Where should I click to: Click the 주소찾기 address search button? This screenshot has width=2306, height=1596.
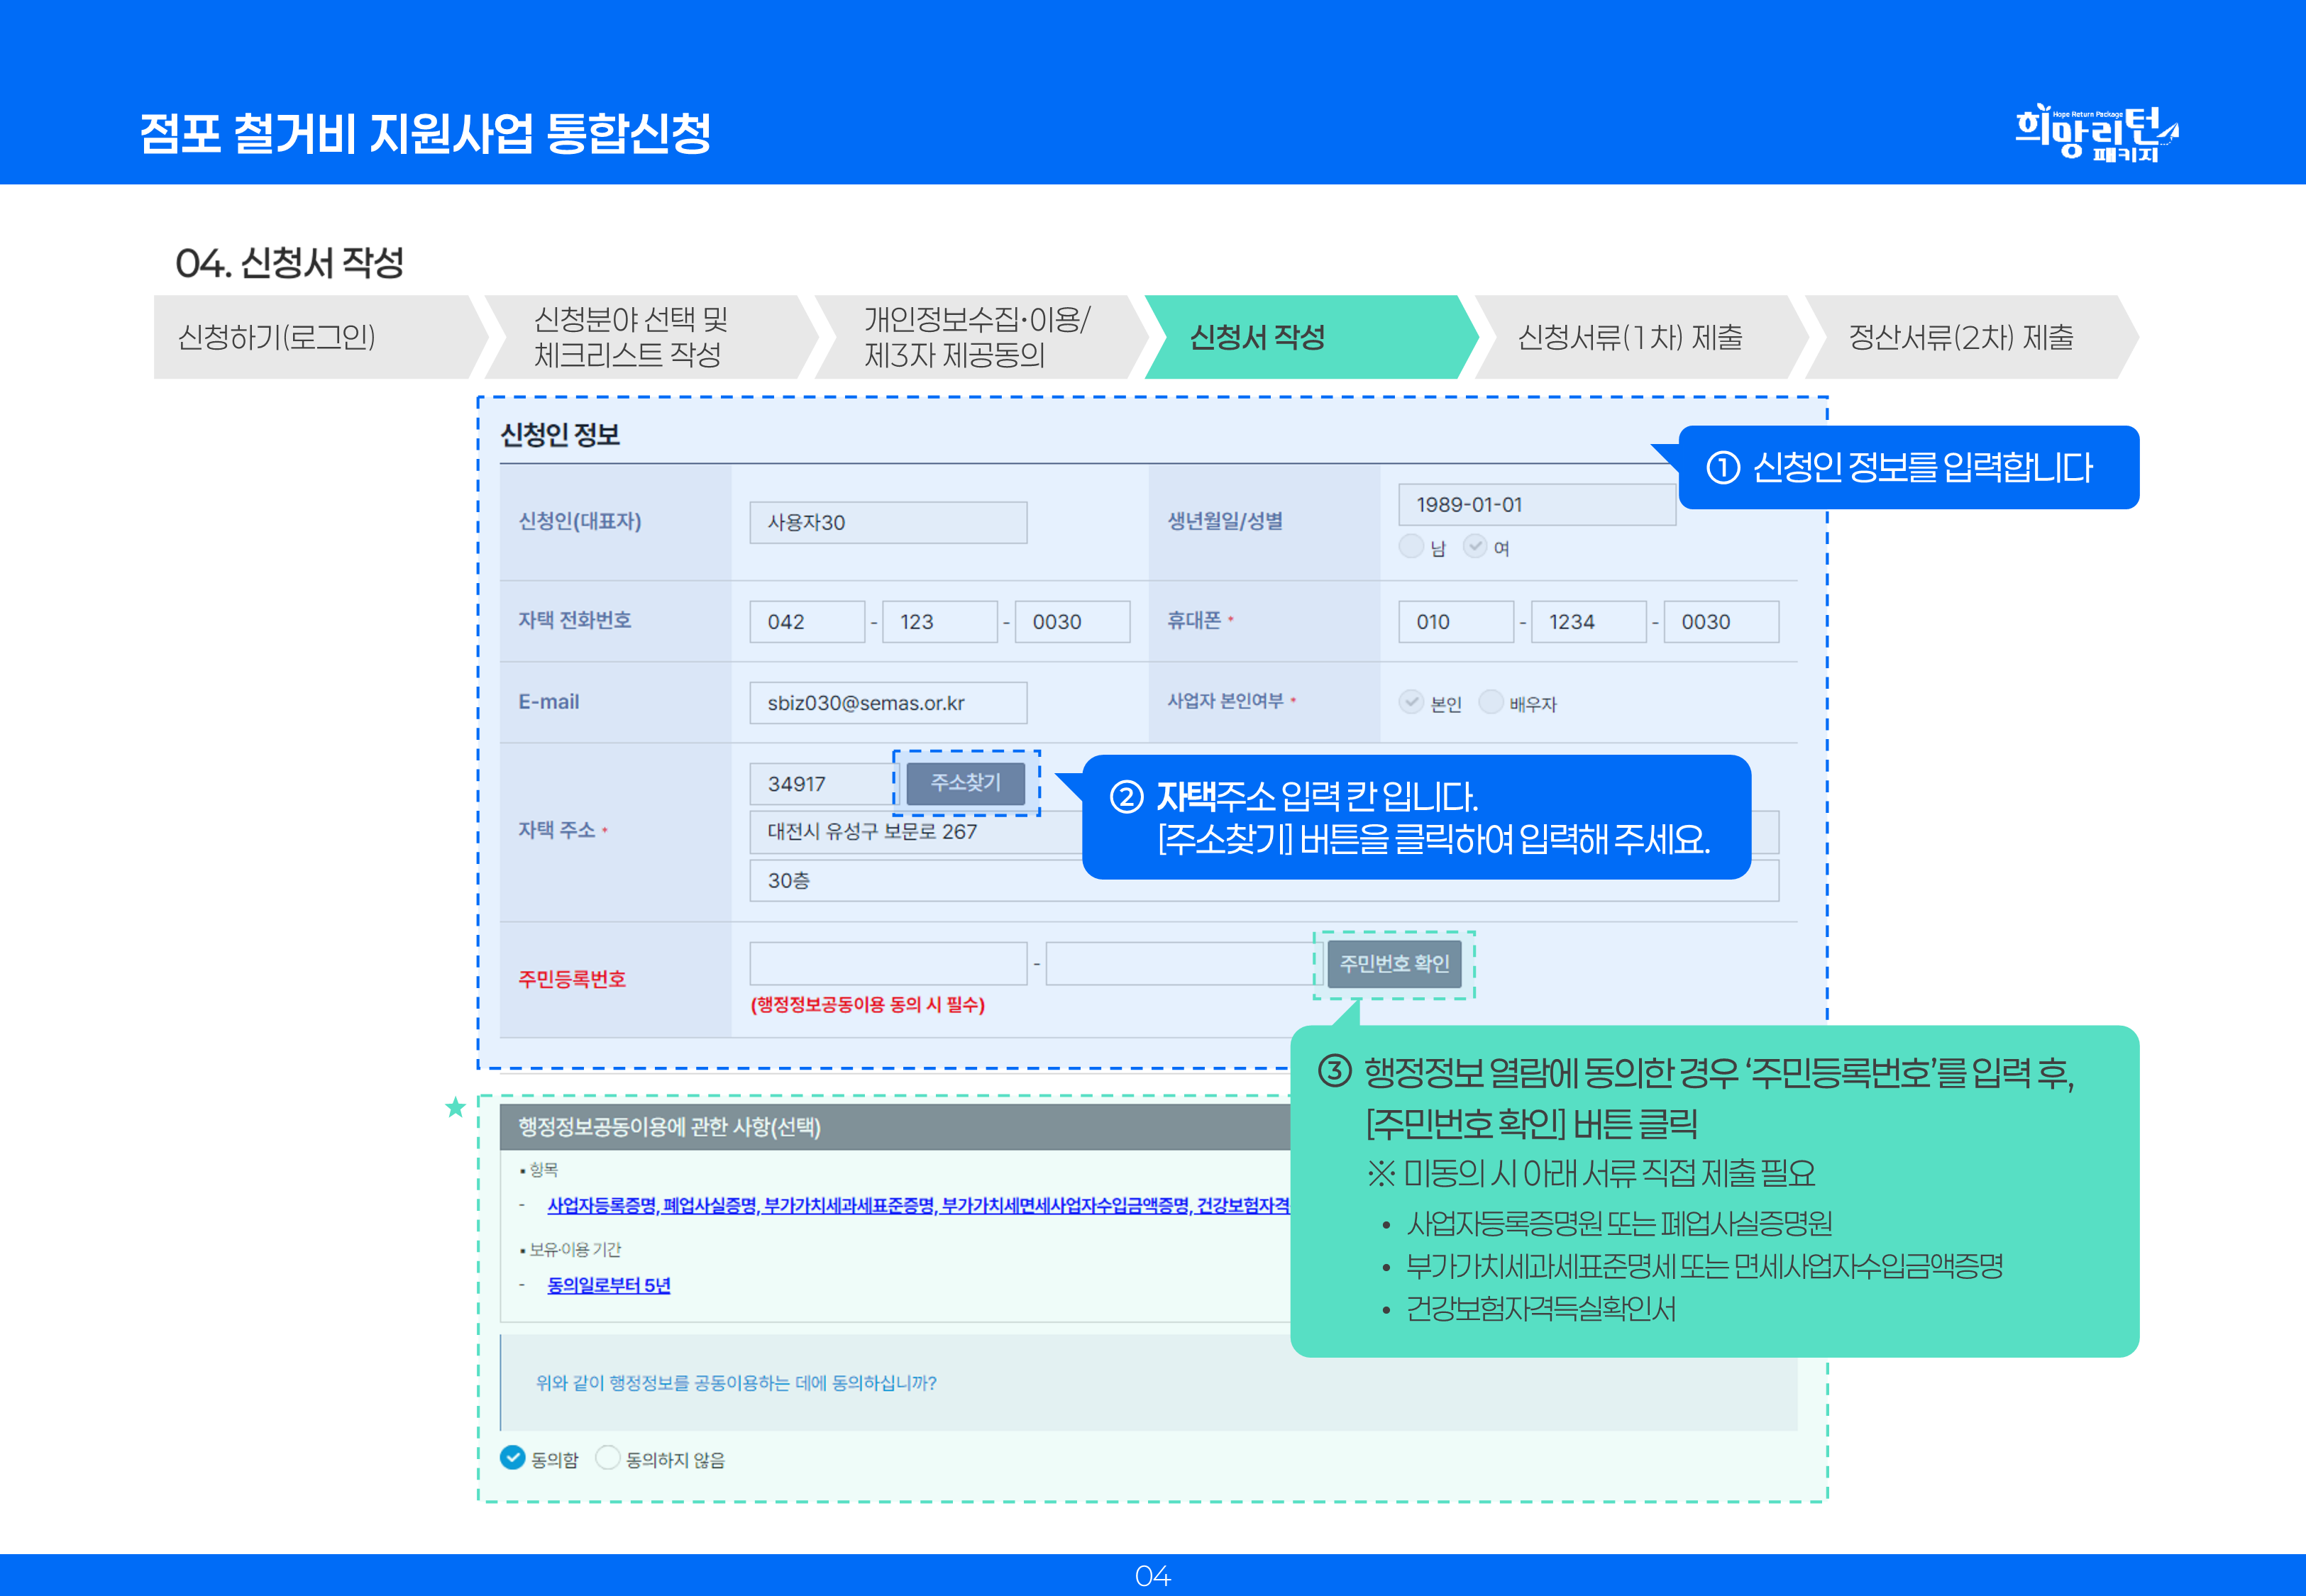click(965, 783)
